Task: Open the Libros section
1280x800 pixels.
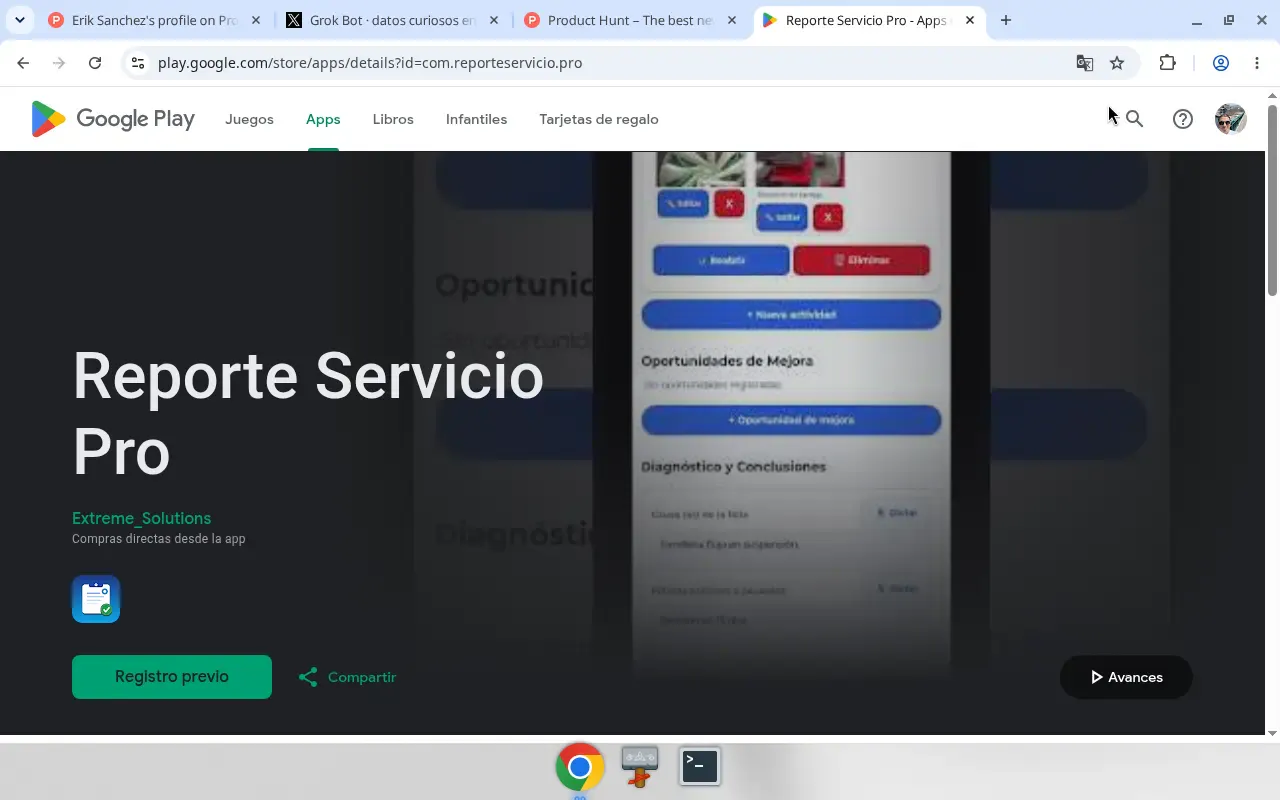Action: 393,119
